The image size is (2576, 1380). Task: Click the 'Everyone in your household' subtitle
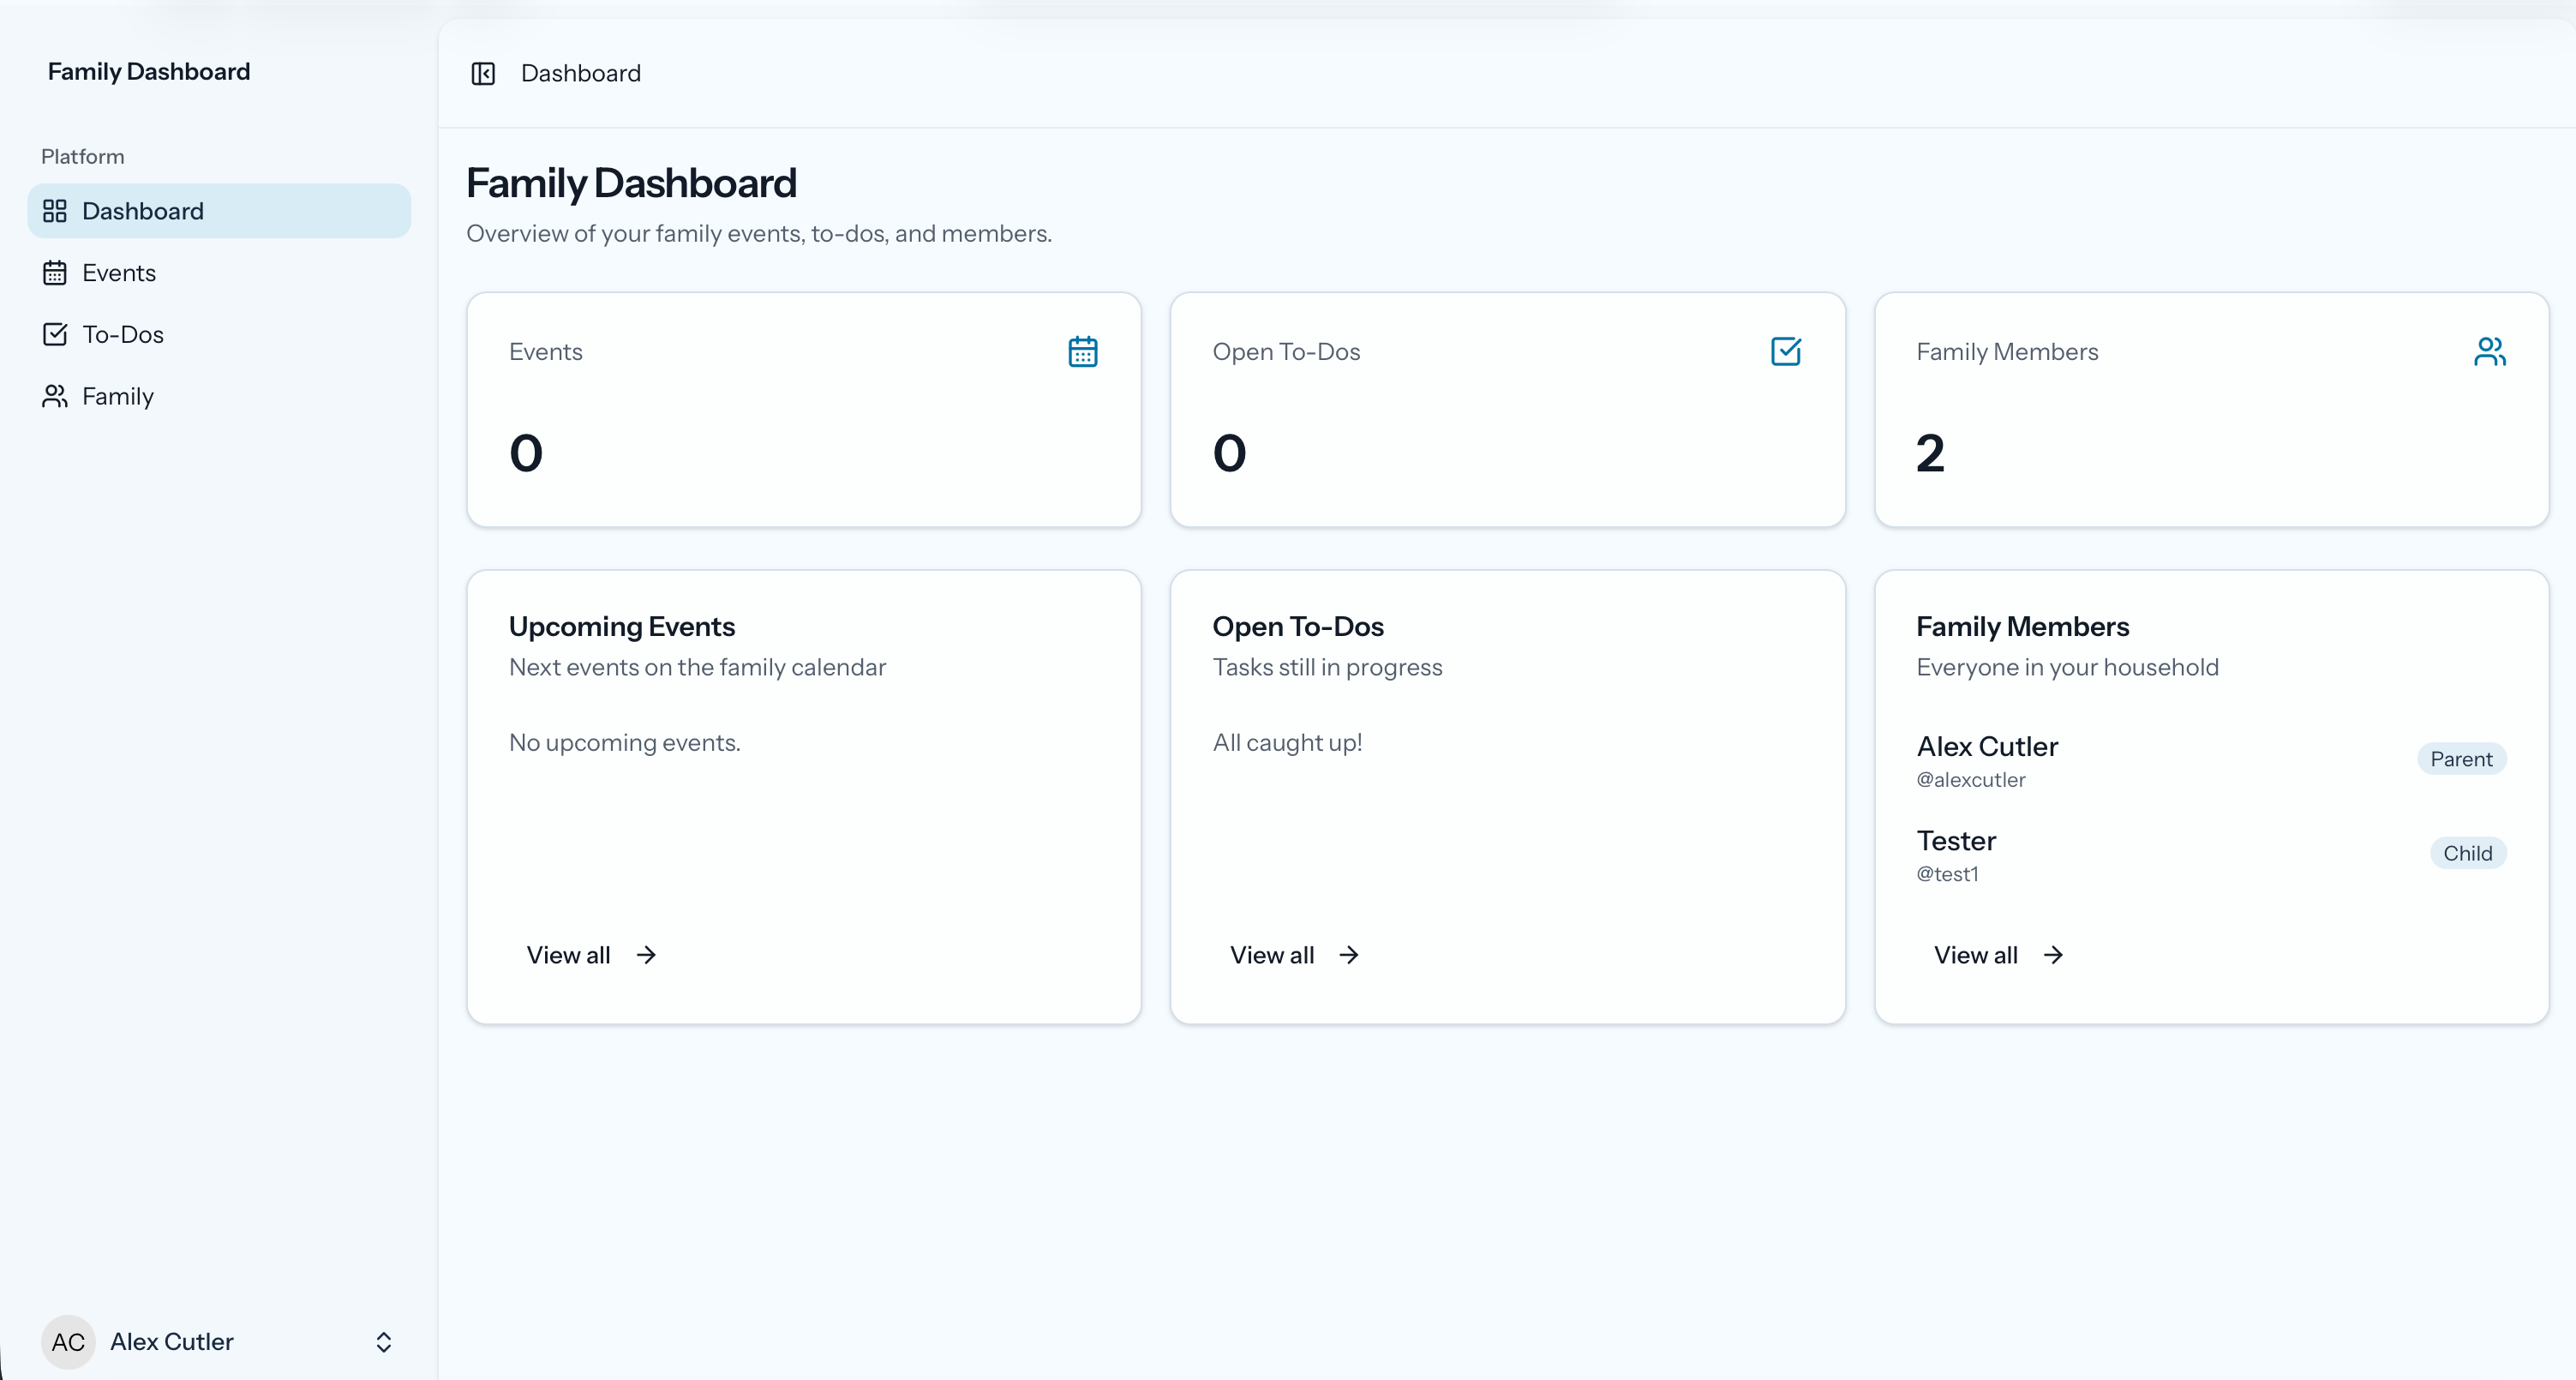2067,667
